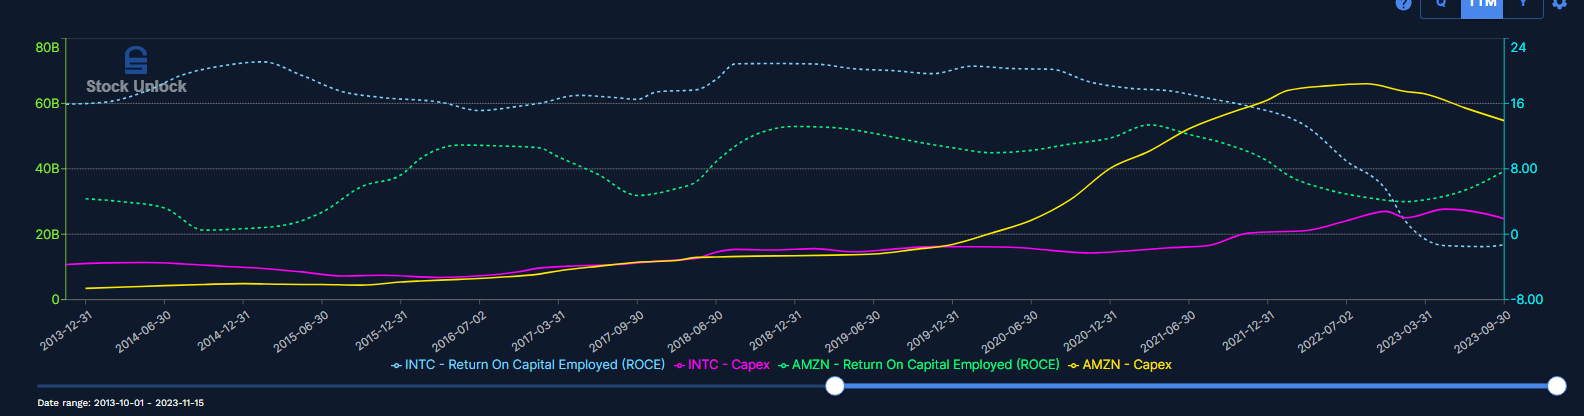Click the 2021-12-31 x-axis date
The image size is (1584, 416).
pos(1248,330)
